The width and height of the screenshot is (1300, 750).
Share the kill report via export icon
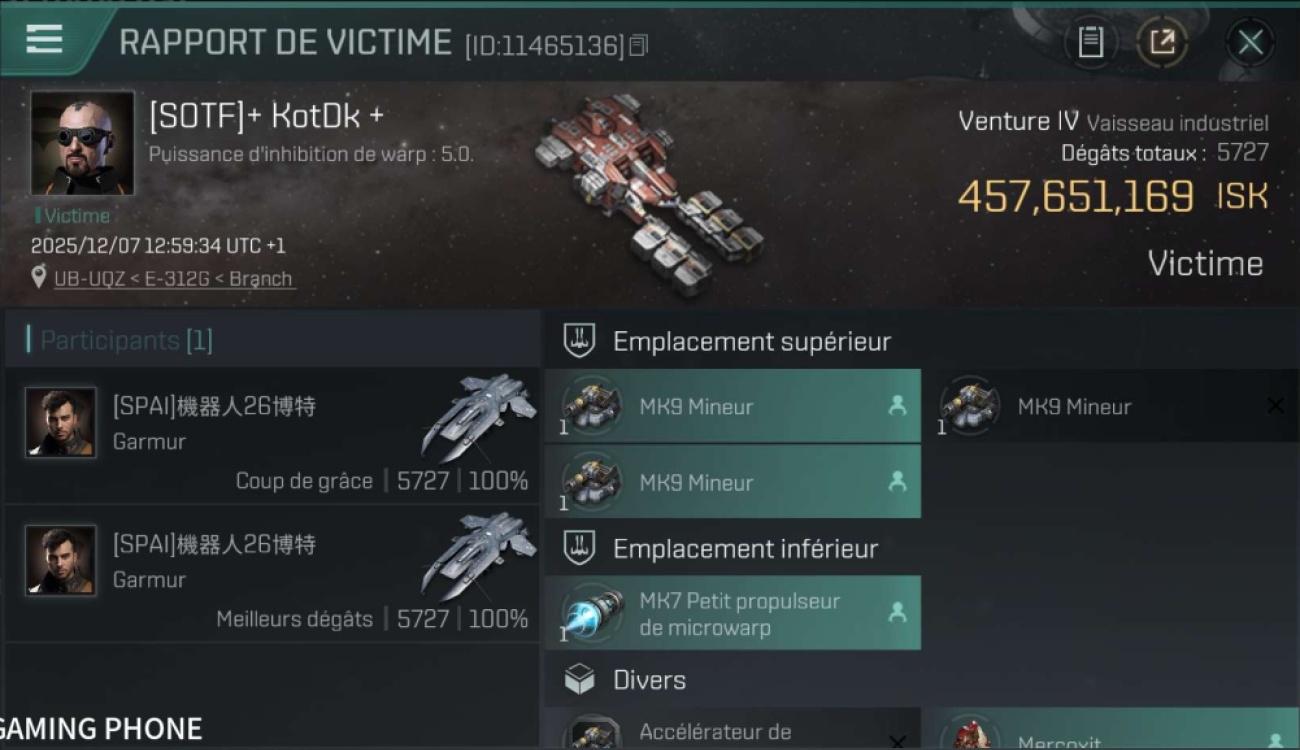[x=1161, y=42]
